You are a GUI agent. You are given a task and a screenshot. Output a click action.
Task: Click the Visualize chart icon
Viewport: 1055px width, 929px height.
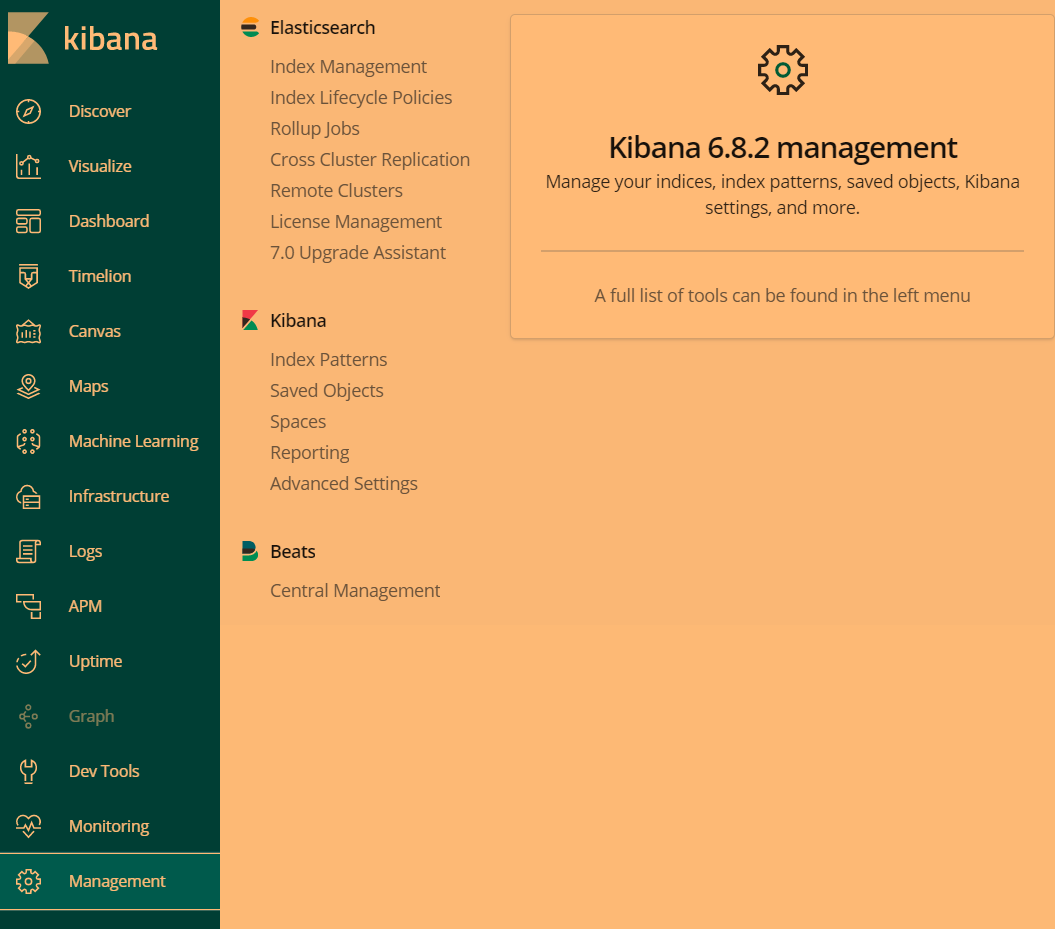[x=28, y=166]
